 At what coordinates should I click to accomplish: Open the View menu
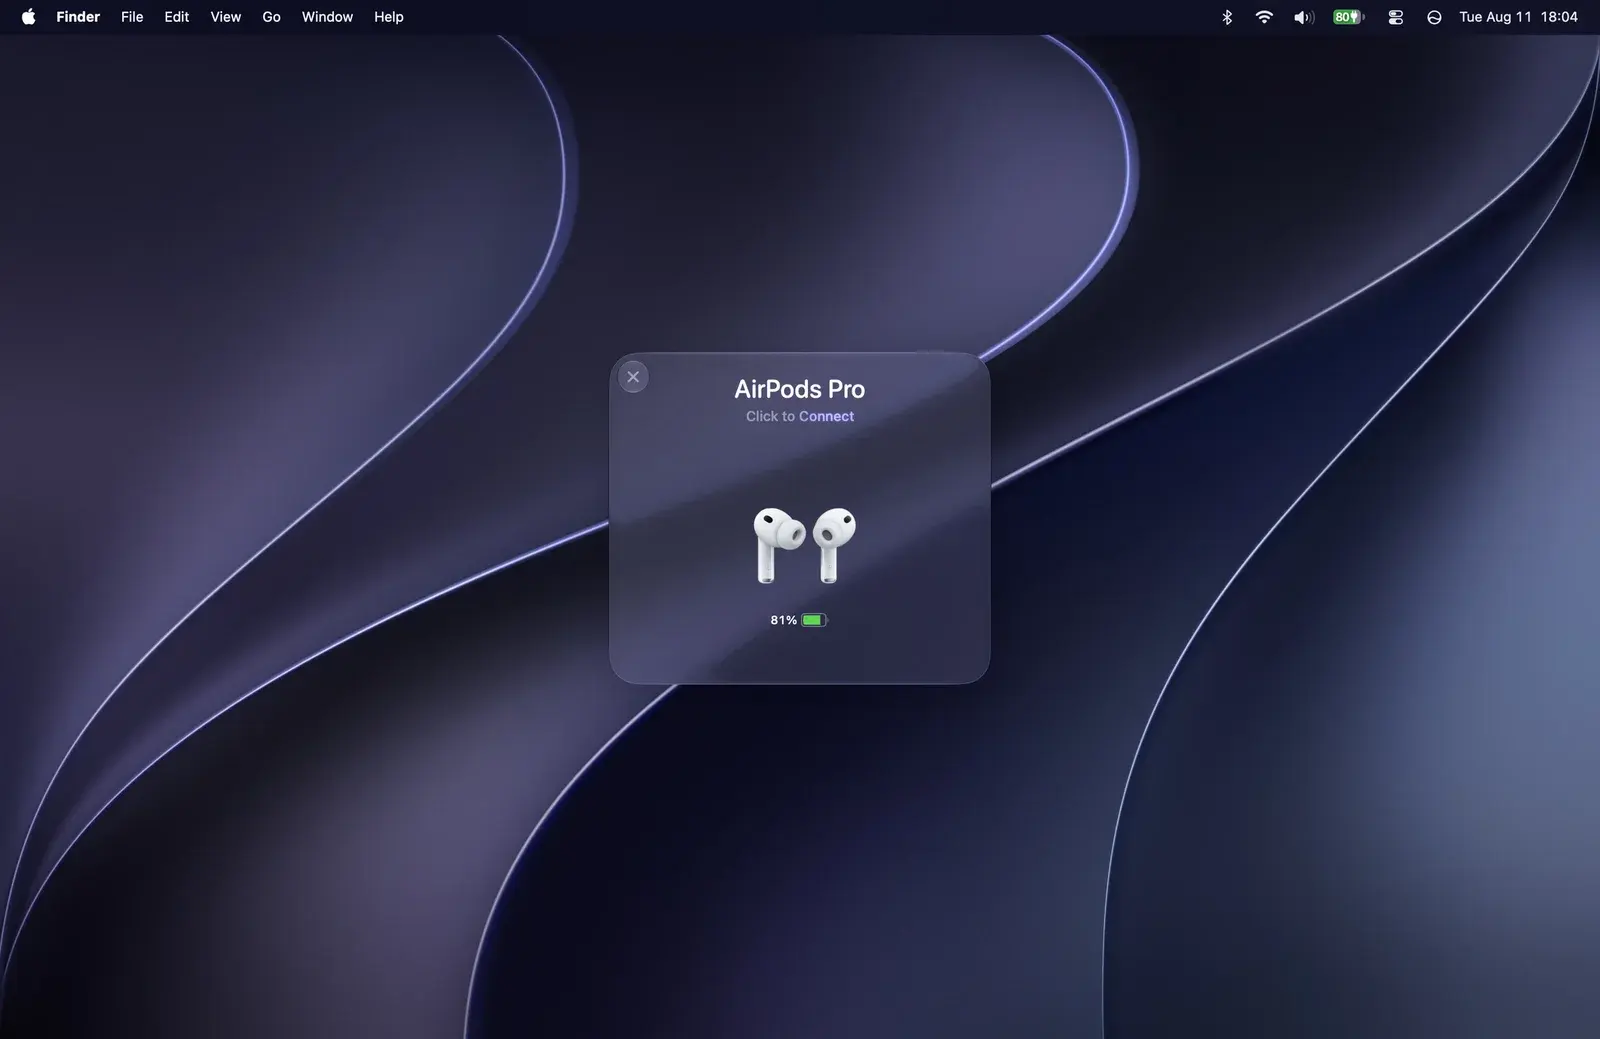pyautogui.click(x=226, y=17)
